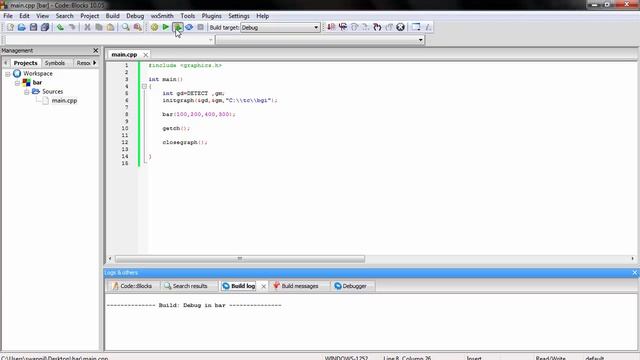Select main.cpp in the project tree

(64, 100)
